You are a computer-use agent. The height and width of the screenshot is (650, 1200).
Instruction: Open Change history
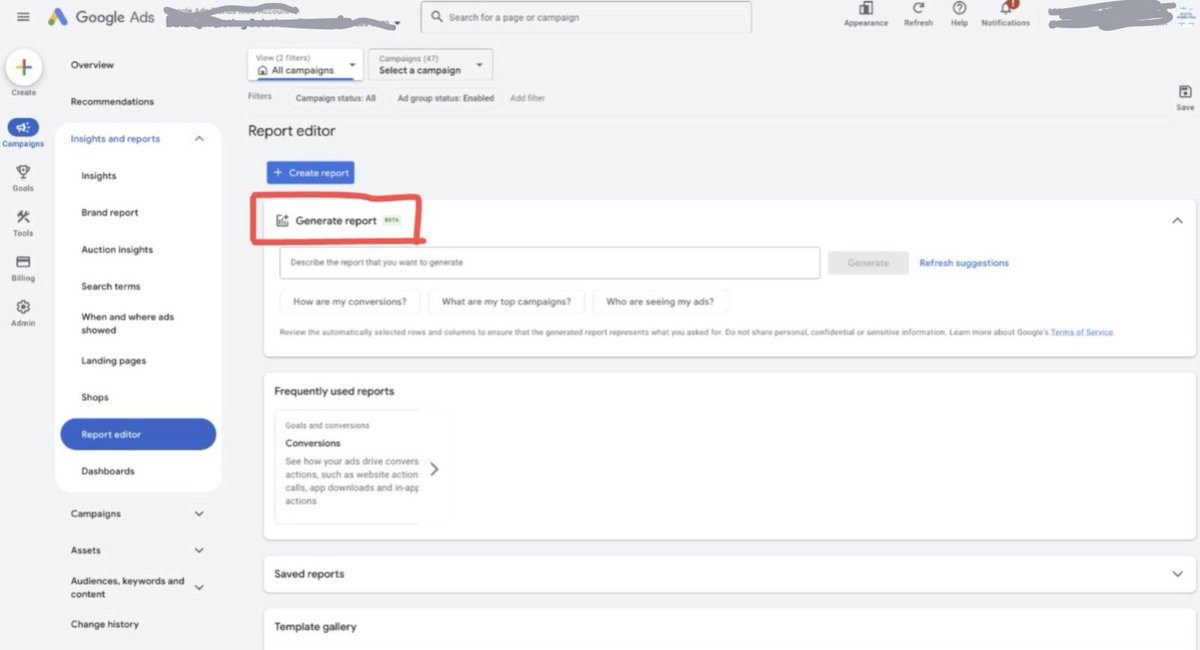pos(105,624)
